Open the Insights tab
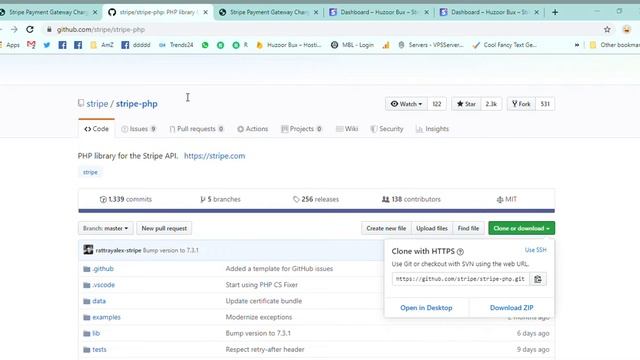 coord(432,129)
